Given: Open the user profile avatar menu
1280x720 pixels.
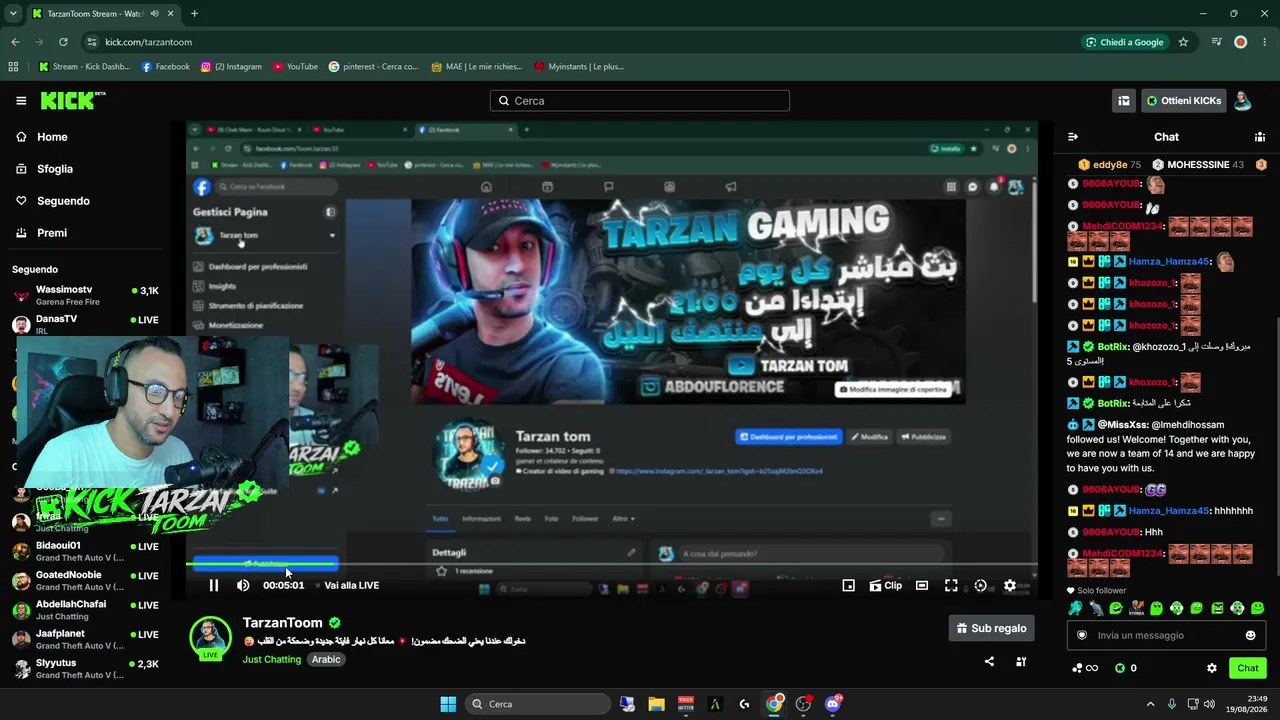Looking at the screenshot, I should (1242, 101).
